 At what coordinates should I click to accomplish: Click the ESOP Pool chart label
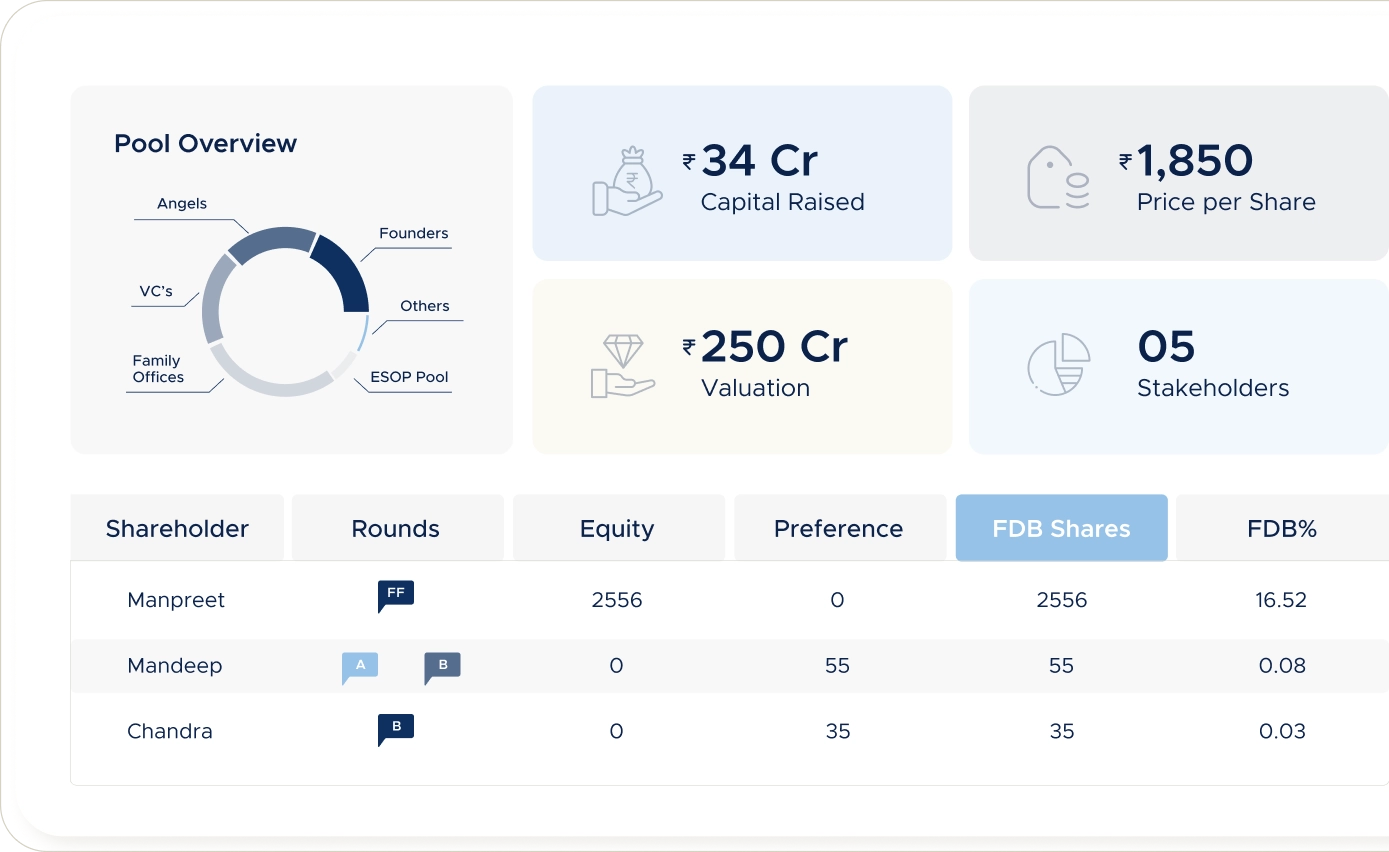409,377
